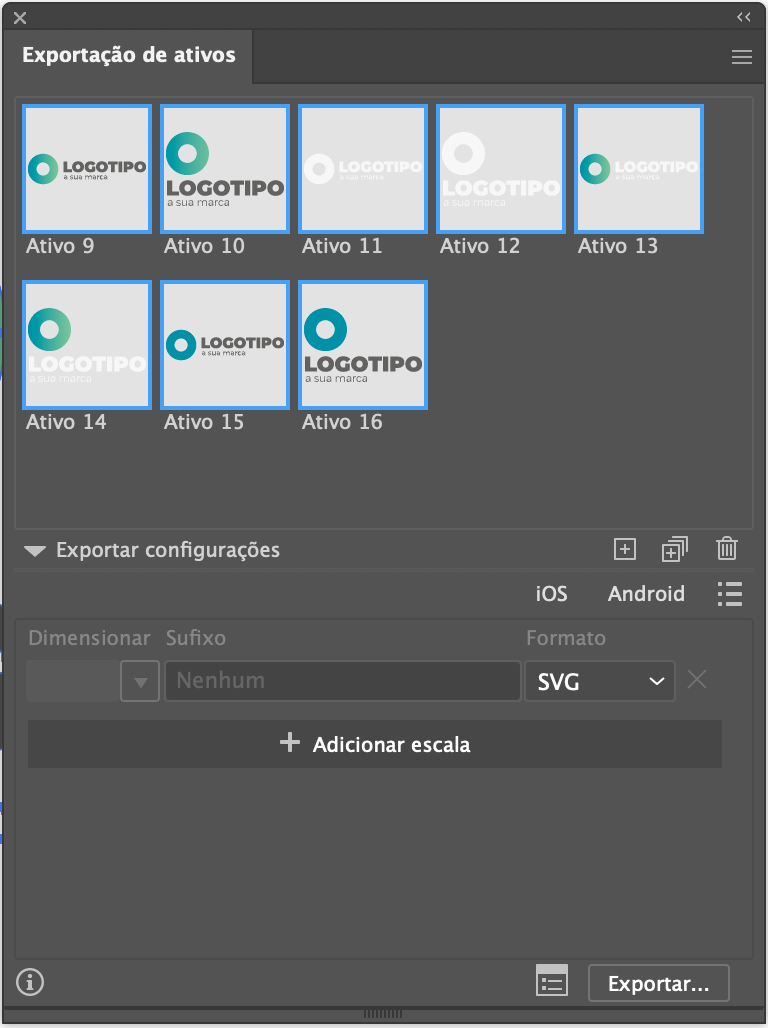Viewport: 768px width, 1028px height.
Task: Open the export dialog icon
Action: [552, 981]
